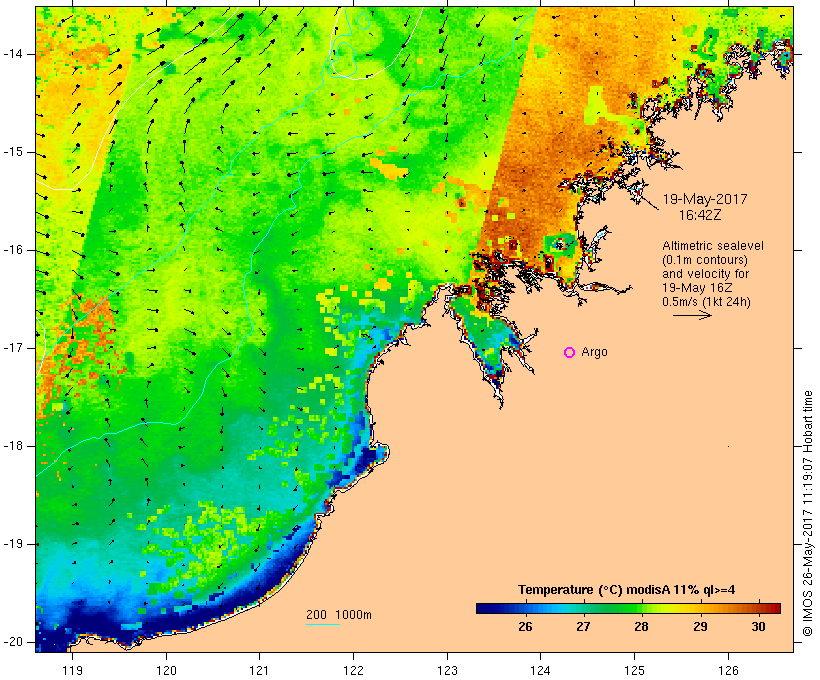
Task: Click latitude axis label '-15'
Action: pos(13,152)
